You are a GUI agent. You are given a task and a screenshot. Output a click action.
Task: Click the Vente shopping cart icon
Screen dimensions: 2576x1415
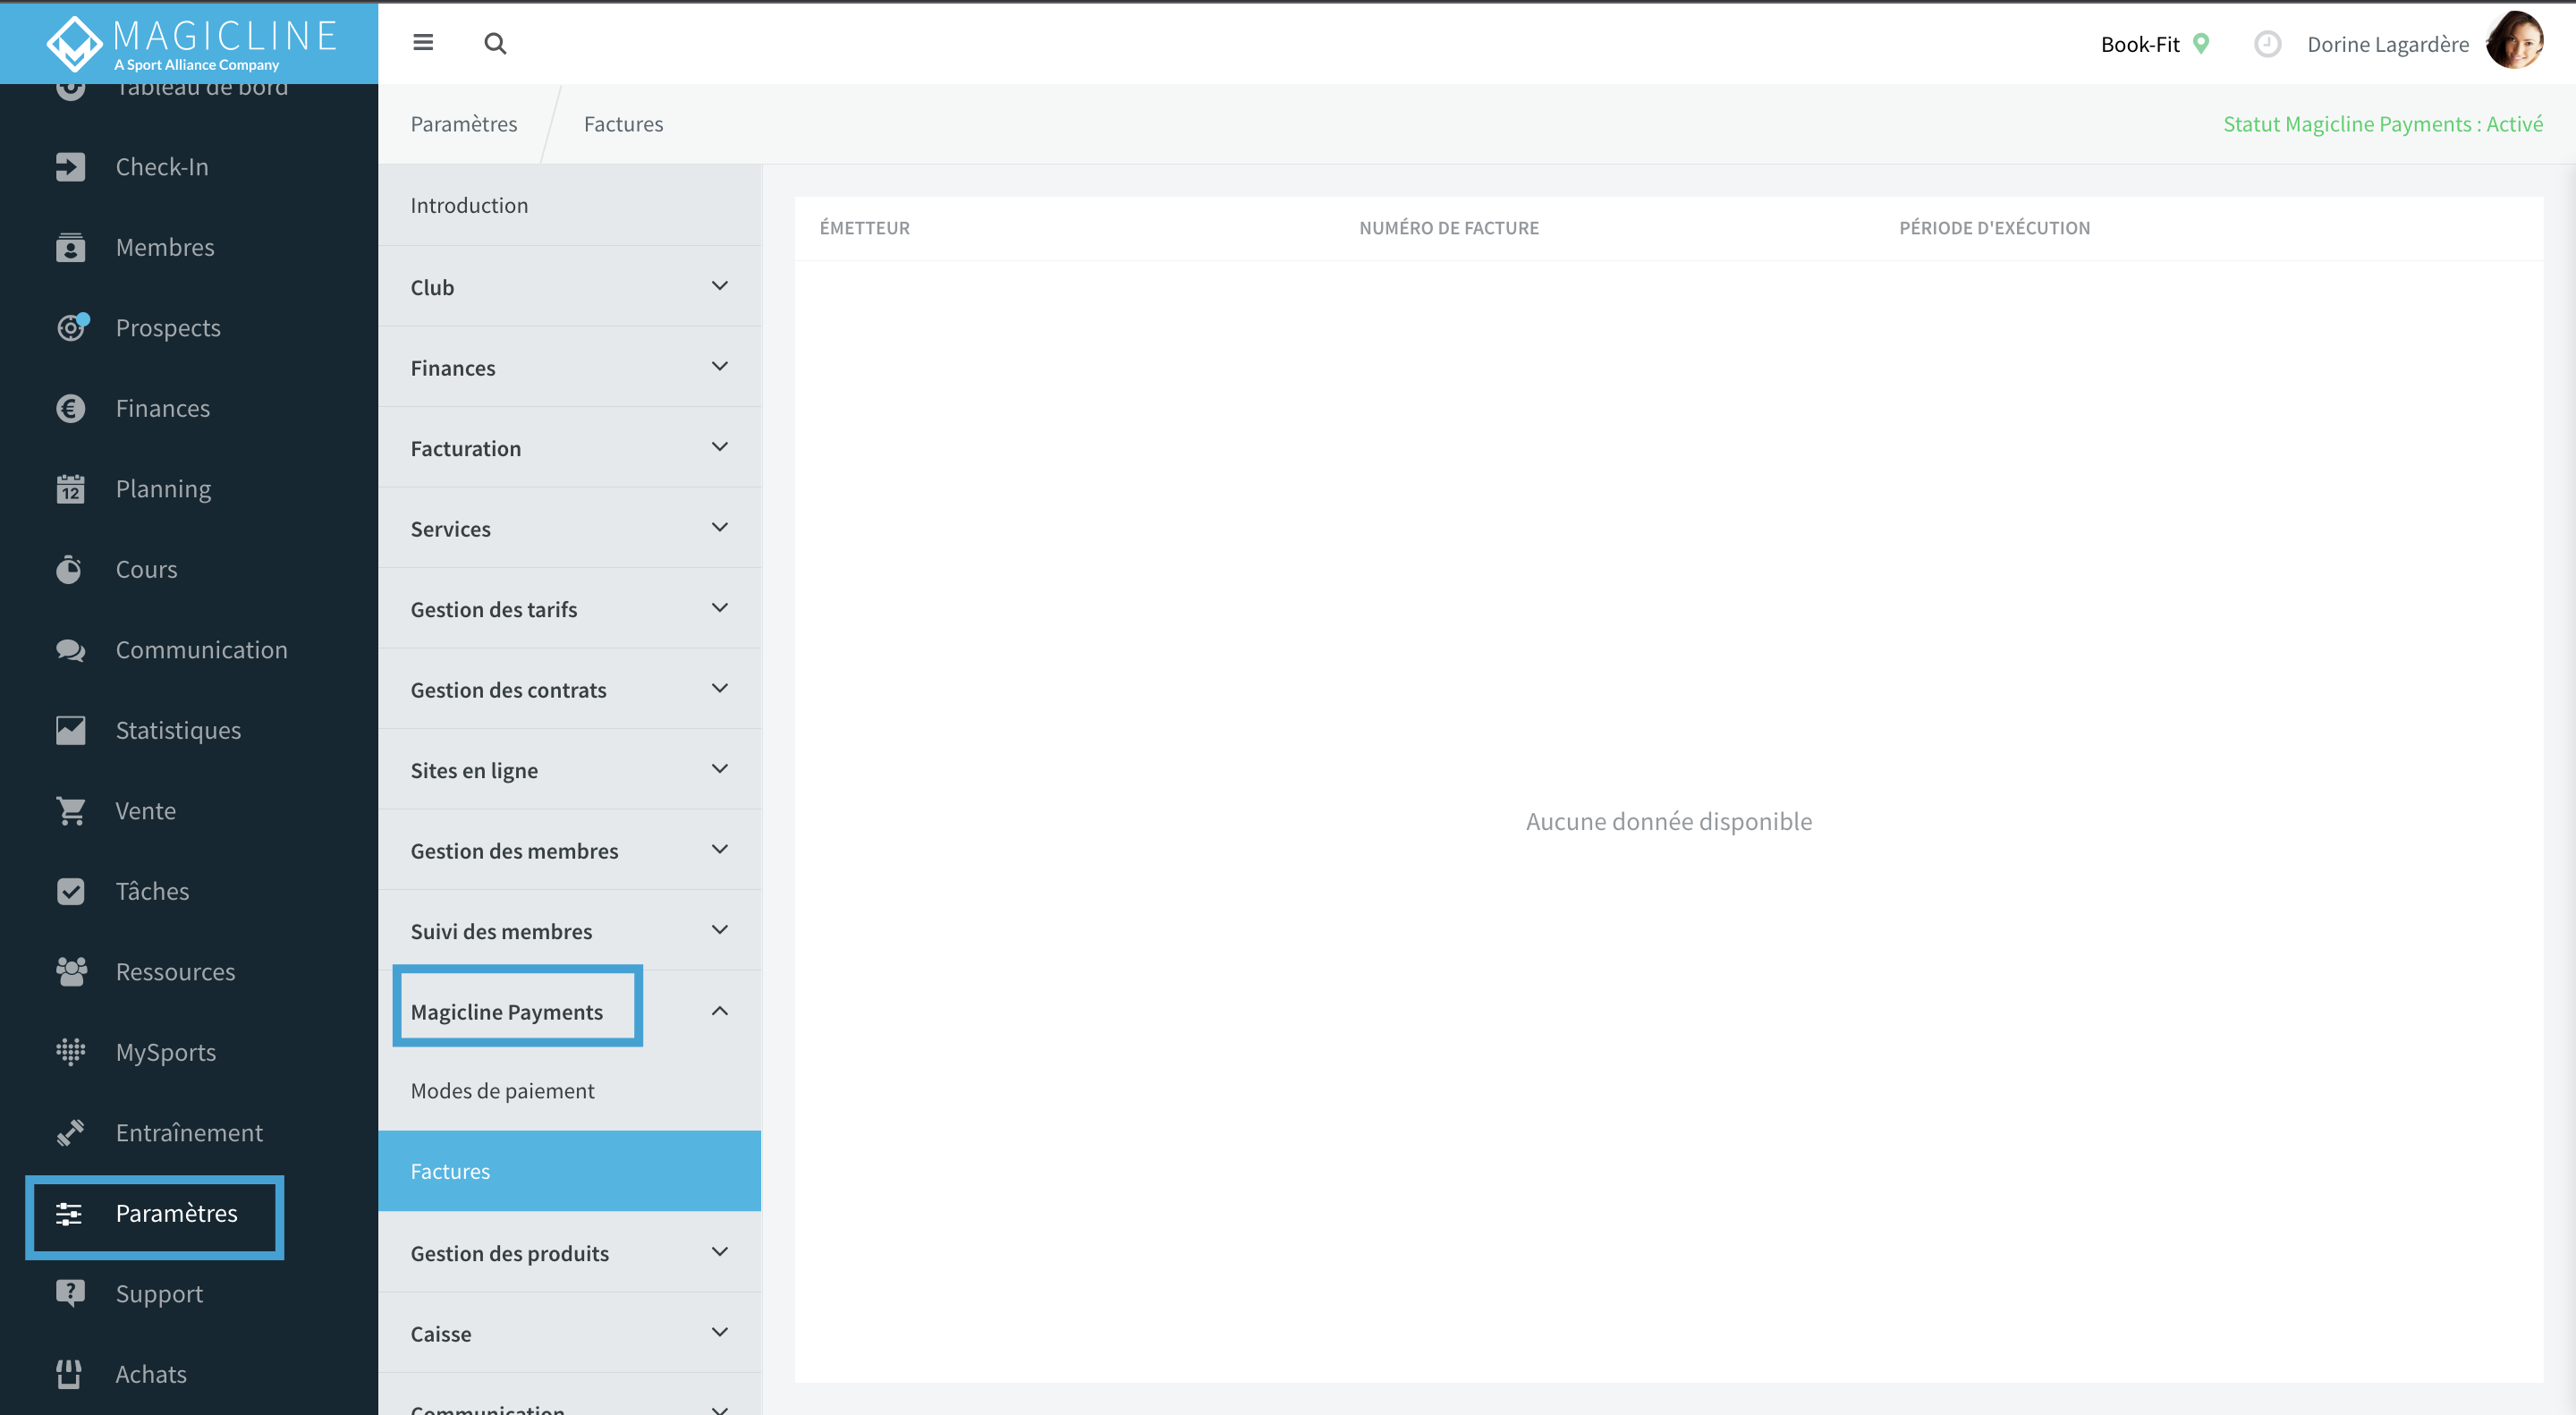[70, 811]
